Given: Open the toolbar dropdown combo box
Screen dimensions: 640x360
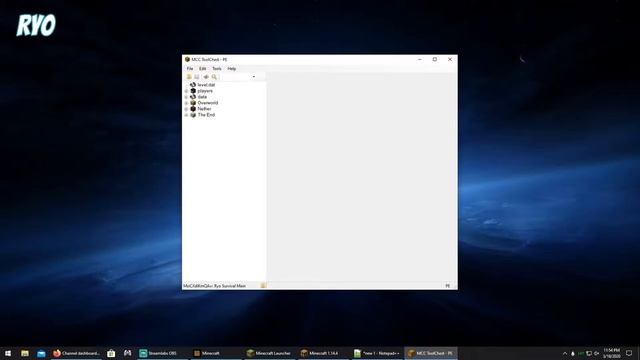Looking at the screenshot, I should click(240, 77).
